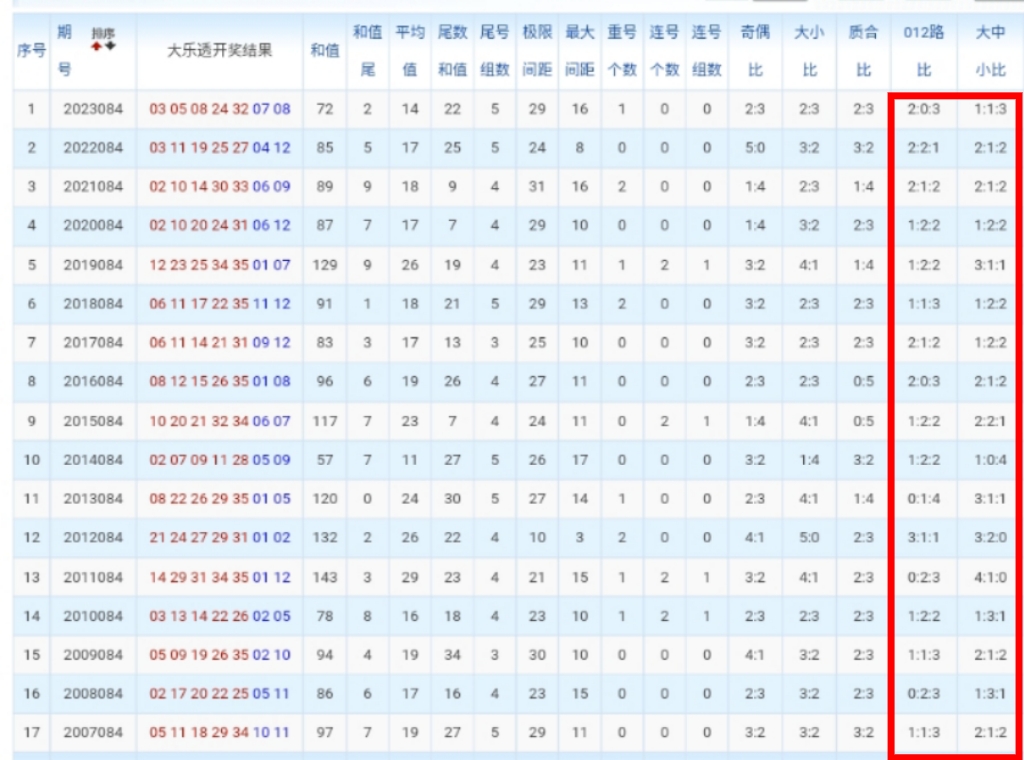This screenshot has height=760, width=1024.
Task: Click issue number 2018084
Action: (x=93, y=304)
